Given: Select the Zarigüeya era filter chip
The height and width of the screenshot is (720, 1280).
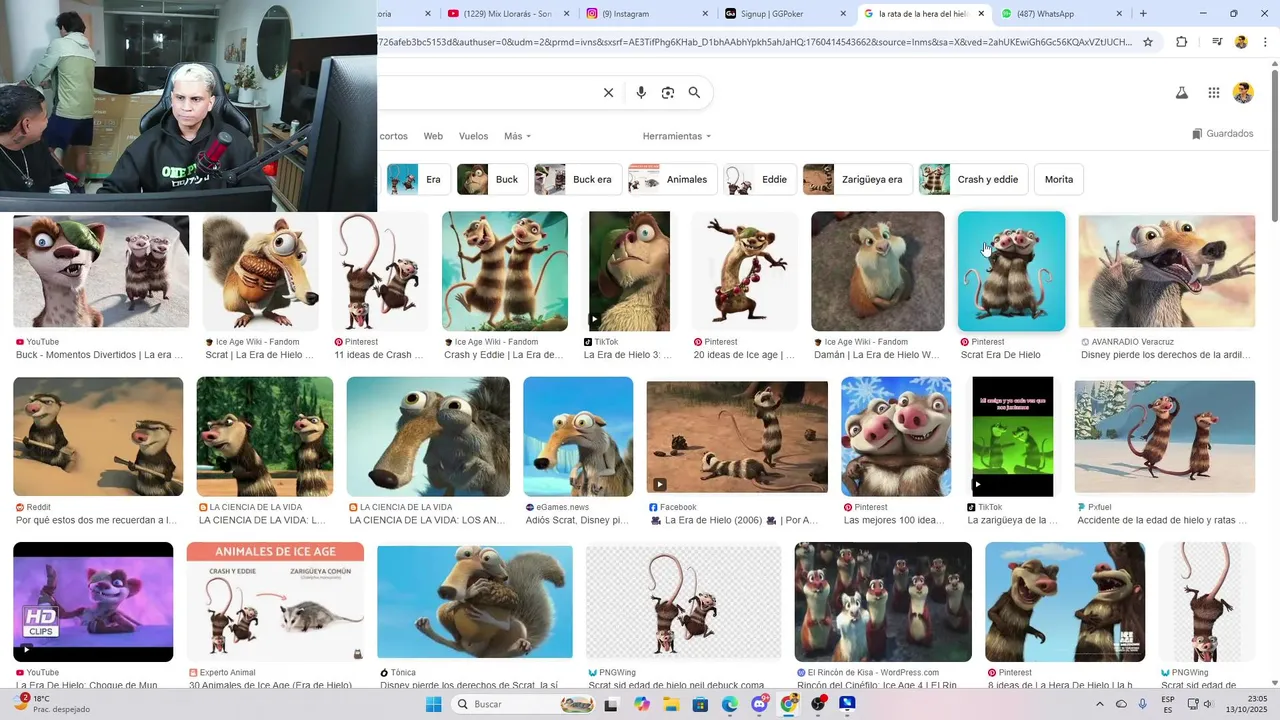Looking at the screenshot, I should pyautogui.click(x=858, y=179).
